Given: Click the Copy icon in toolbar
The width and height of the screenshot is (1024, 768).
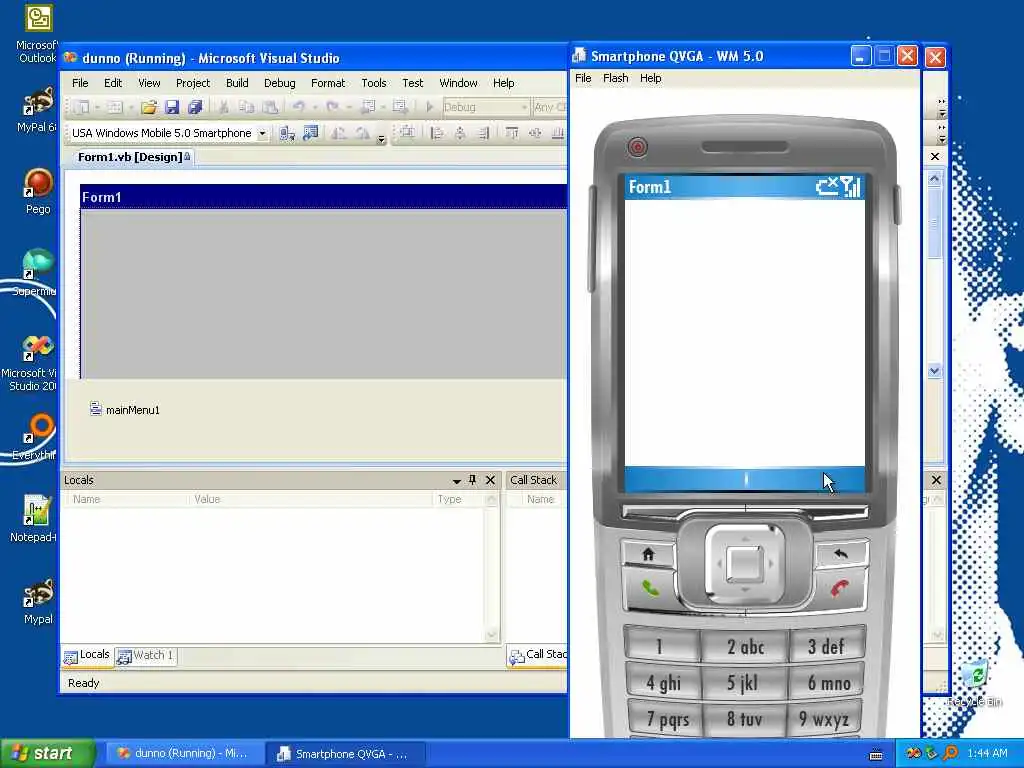Looking at the screenshot, I should pos(246,107).
